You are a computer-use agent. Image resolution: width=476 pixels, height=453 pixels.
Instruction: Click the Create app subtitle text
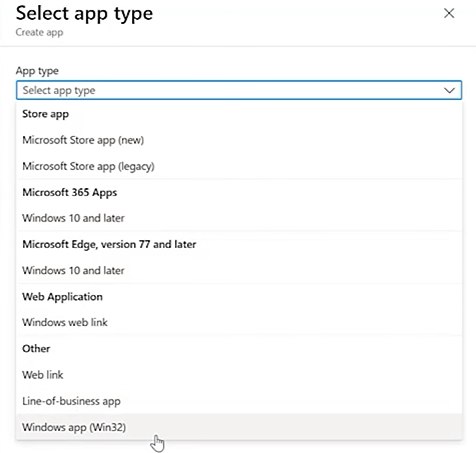(39, 32)
